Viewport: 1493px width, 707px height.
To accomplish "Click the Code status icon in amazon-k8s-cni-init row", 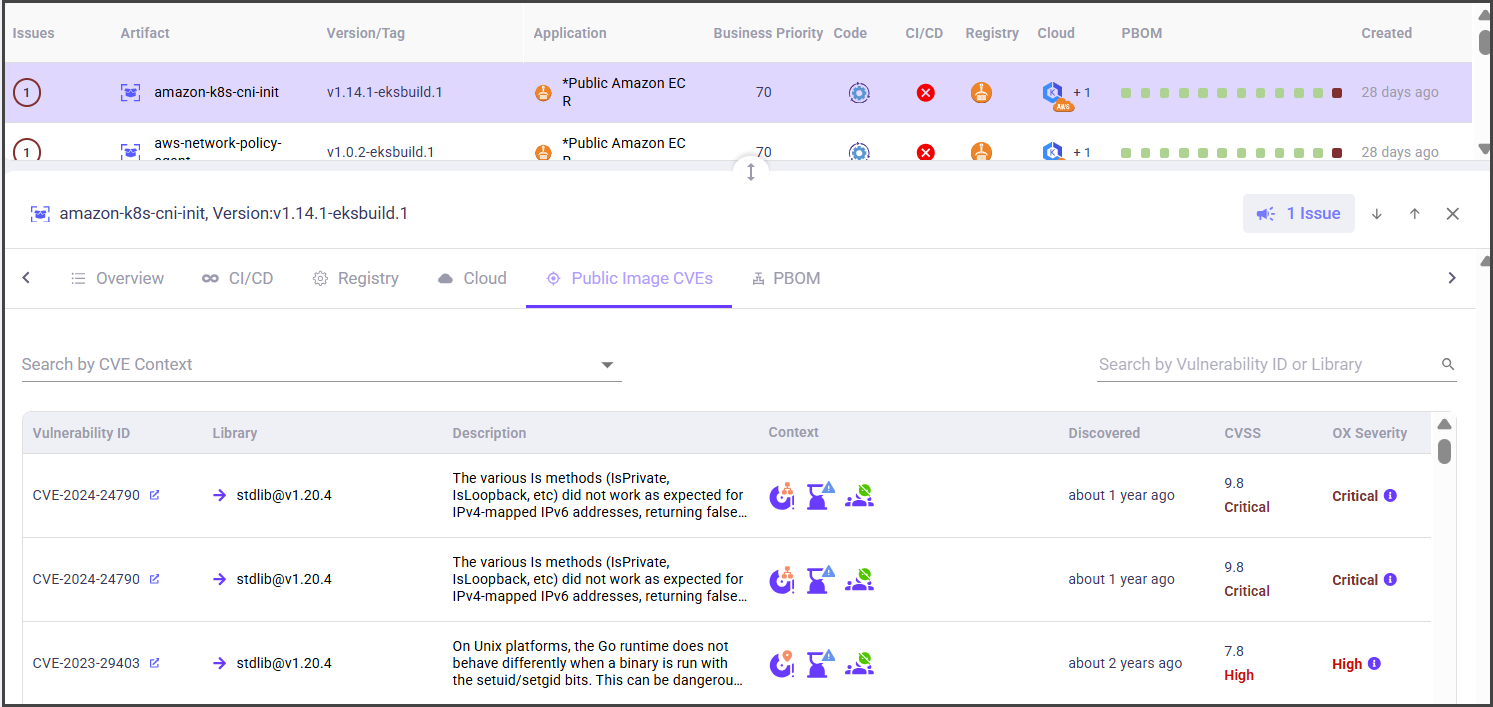I will [x=859, y=93].
